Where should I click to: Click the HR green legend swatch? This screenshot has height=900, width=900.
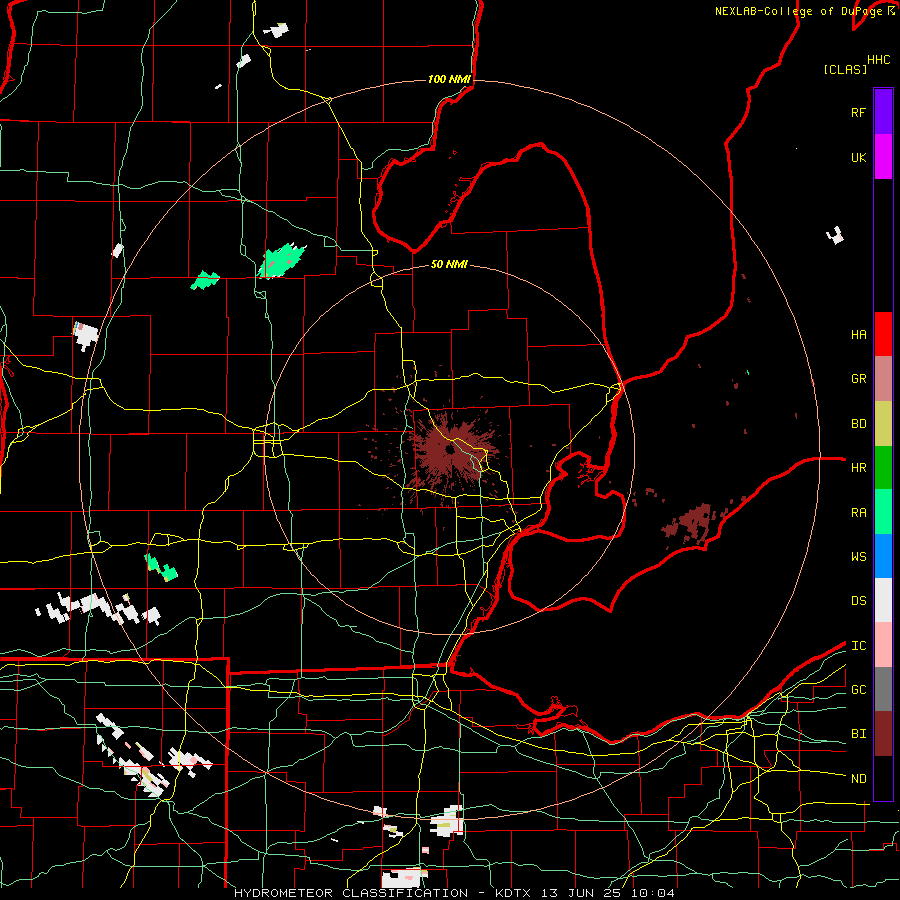[883, 467]
